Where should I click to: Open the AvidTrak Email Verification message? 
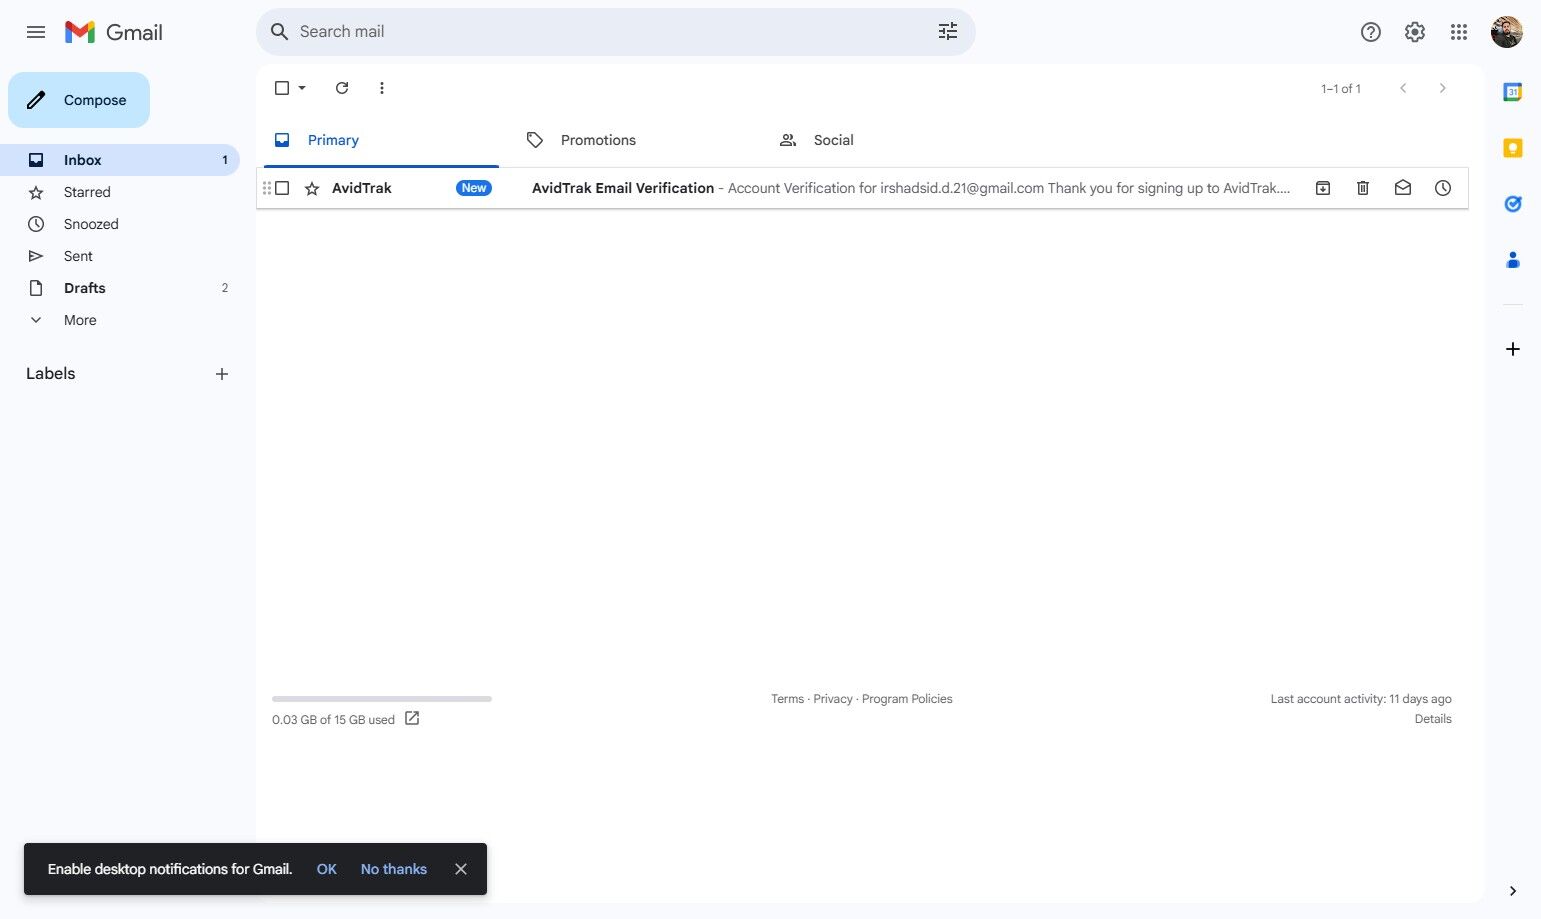(862, 188)
